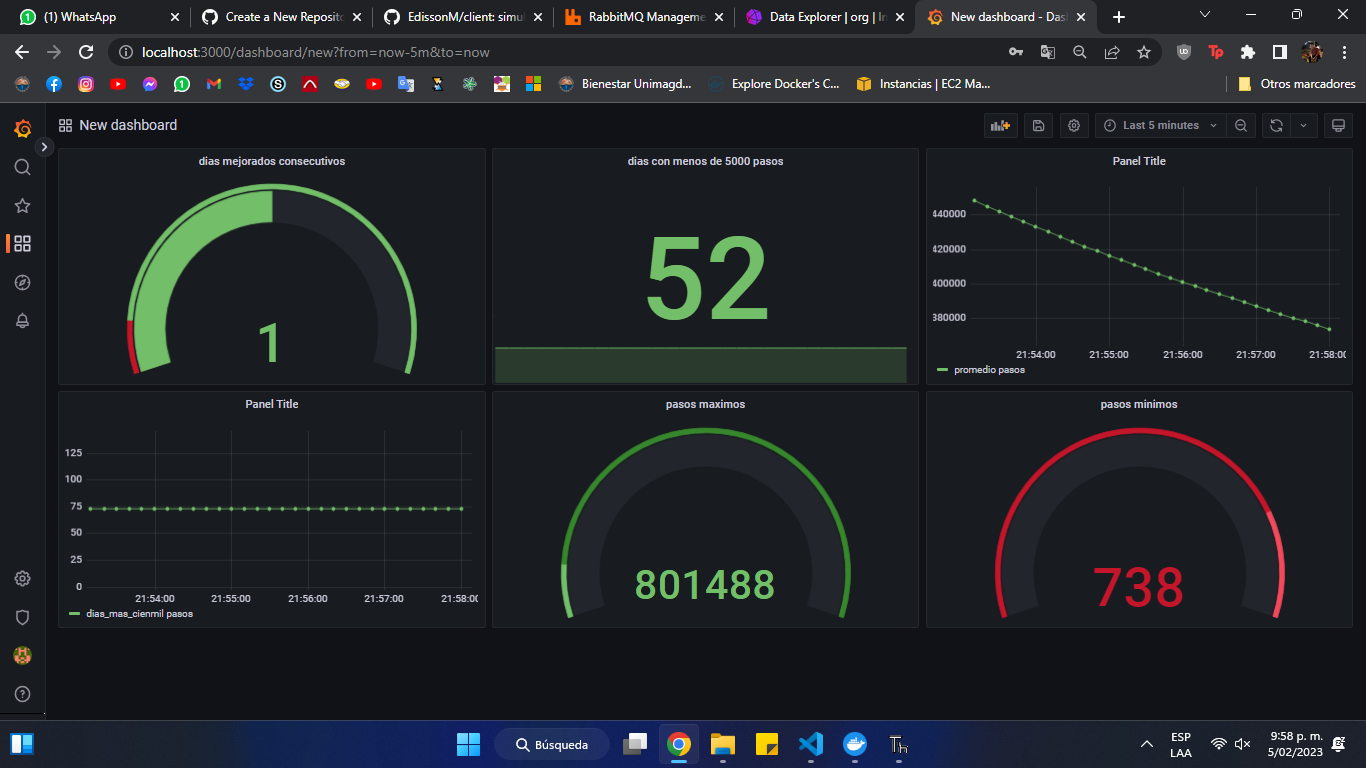Save the dashboard with the floppy icon

tap(1038, 125)
